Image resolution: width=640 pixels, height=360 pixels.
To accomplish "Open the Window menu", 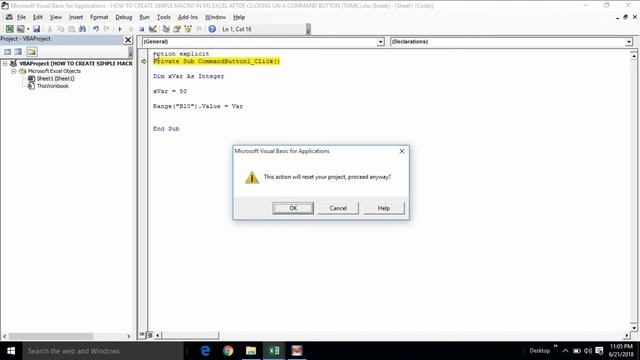I will [215, 17].
